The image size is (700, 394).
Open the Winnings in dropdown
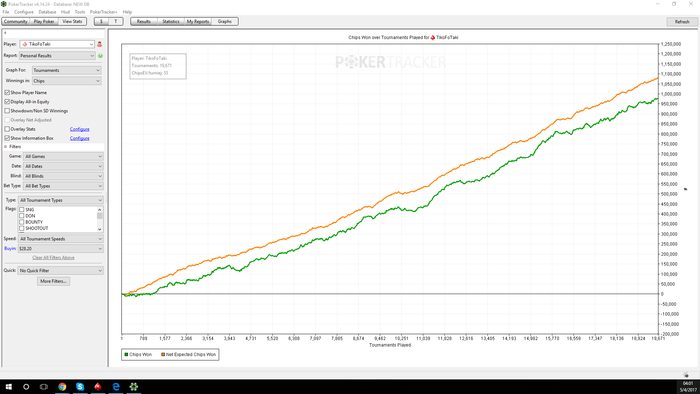(67, 81)
